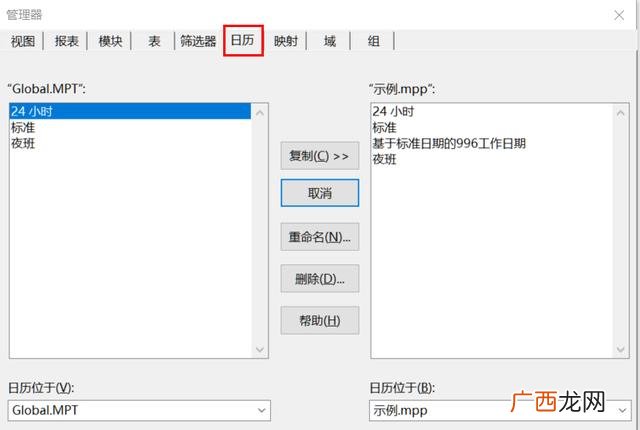Click the 复制(C) >> button
The image size is (640, 430).
pos(320,156)
